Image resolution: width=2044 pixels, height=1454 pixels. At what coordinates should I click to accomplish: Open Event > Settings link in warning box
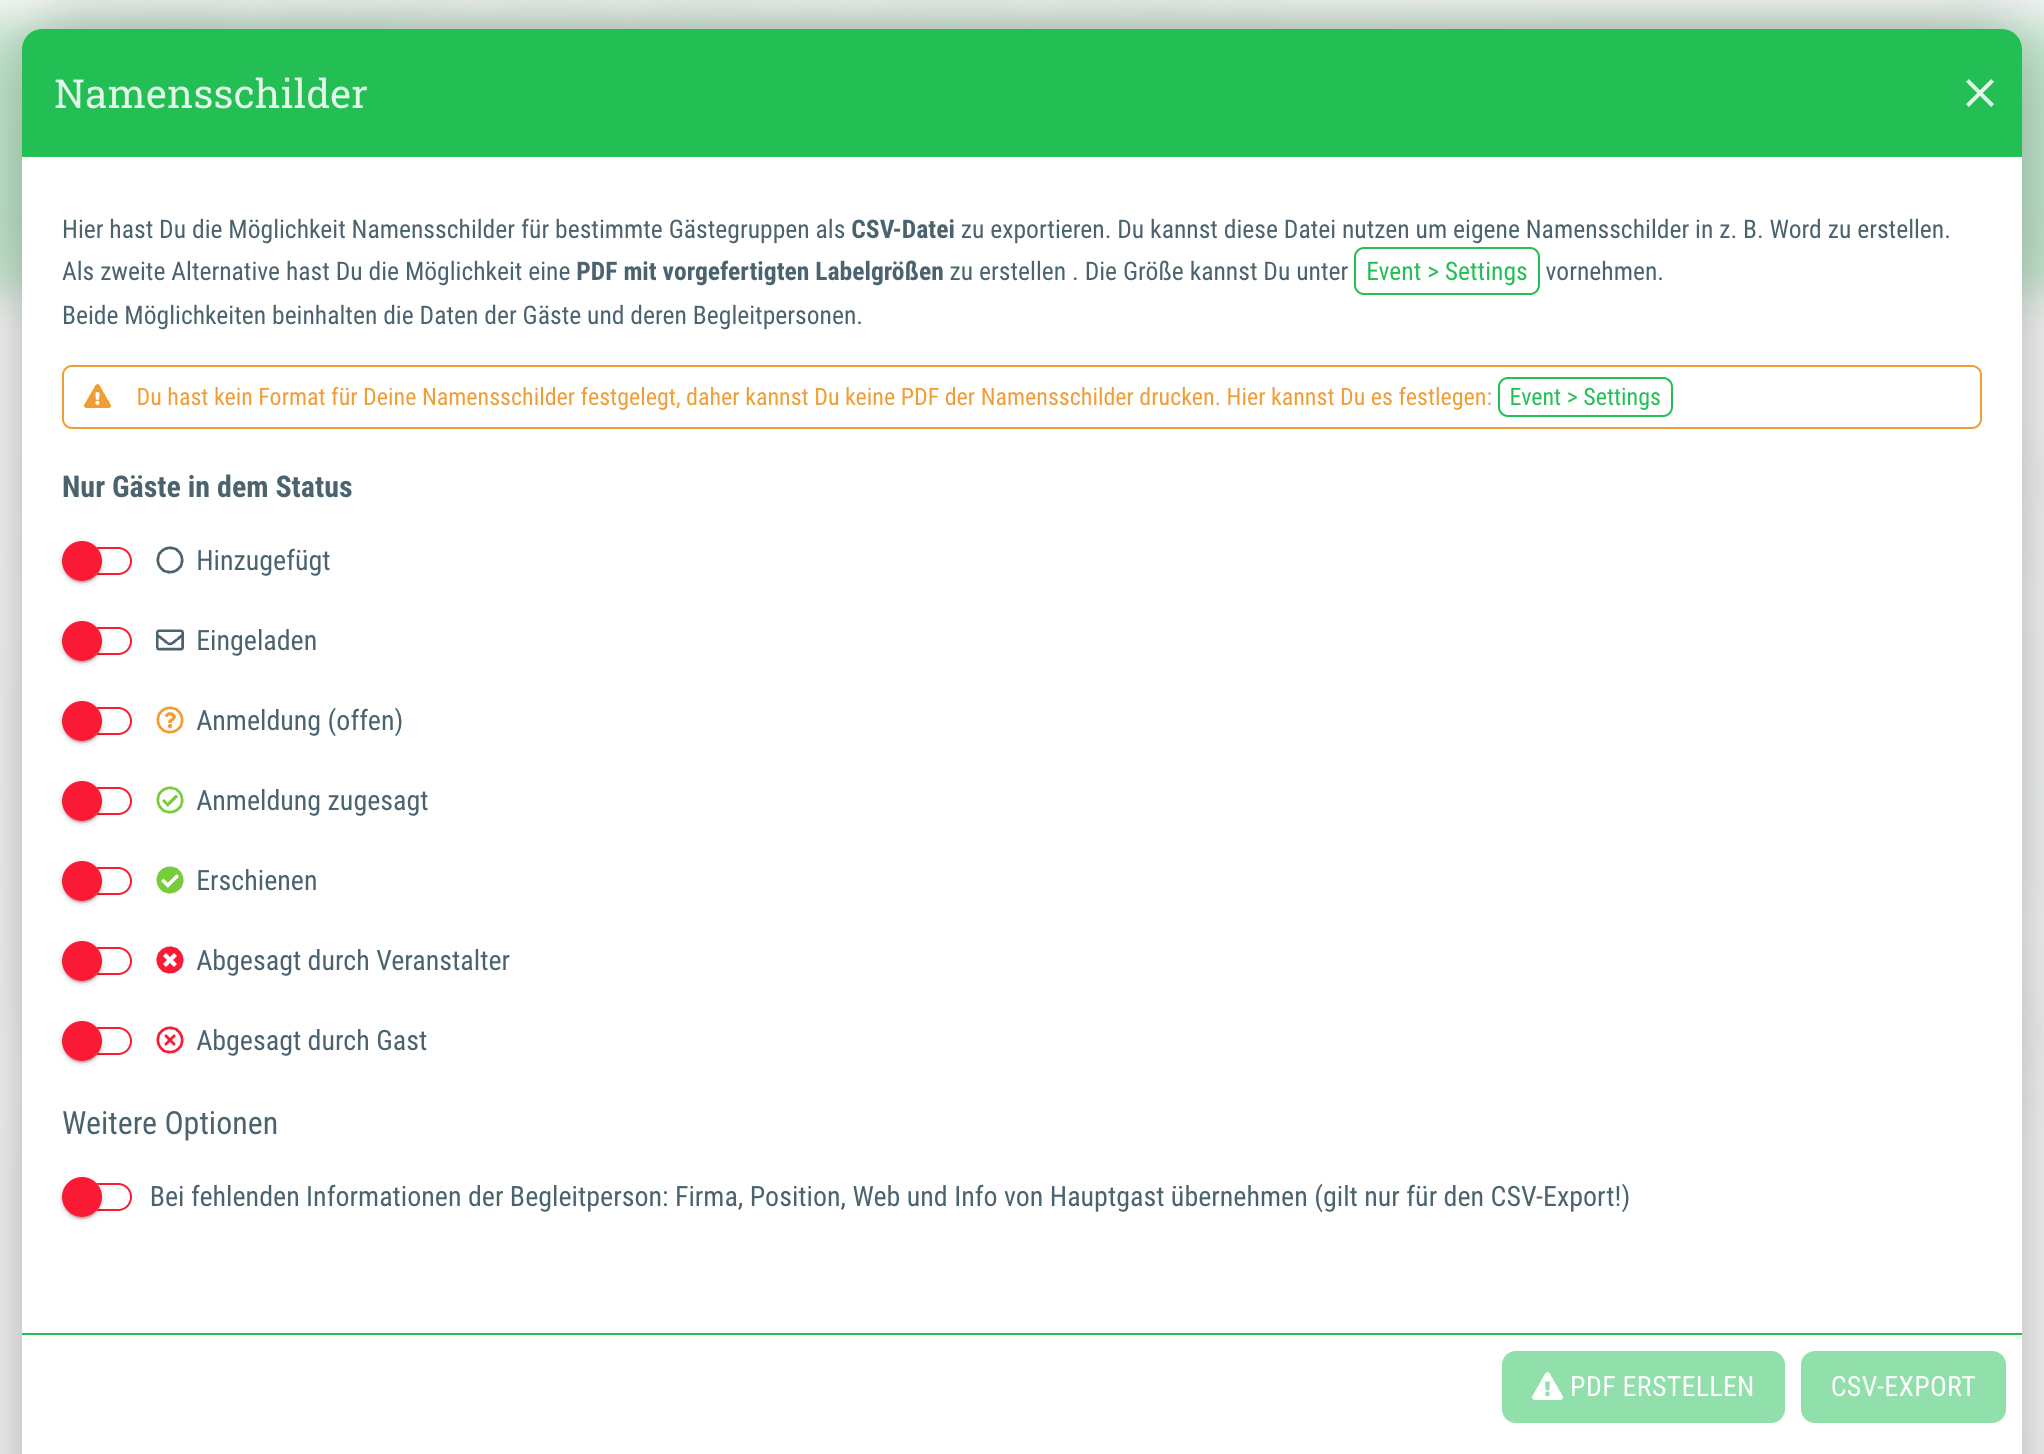pos(1584,397)
